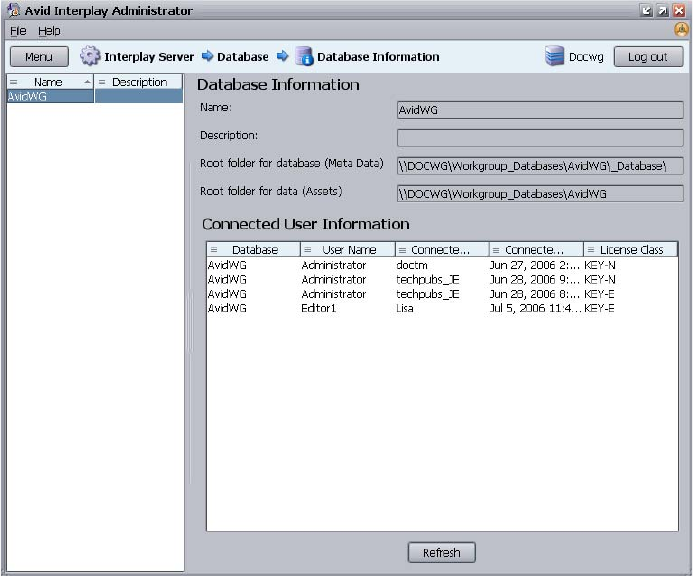The image size is (693, 576).
Task: Open the Help menu
Action: point(49,31)
